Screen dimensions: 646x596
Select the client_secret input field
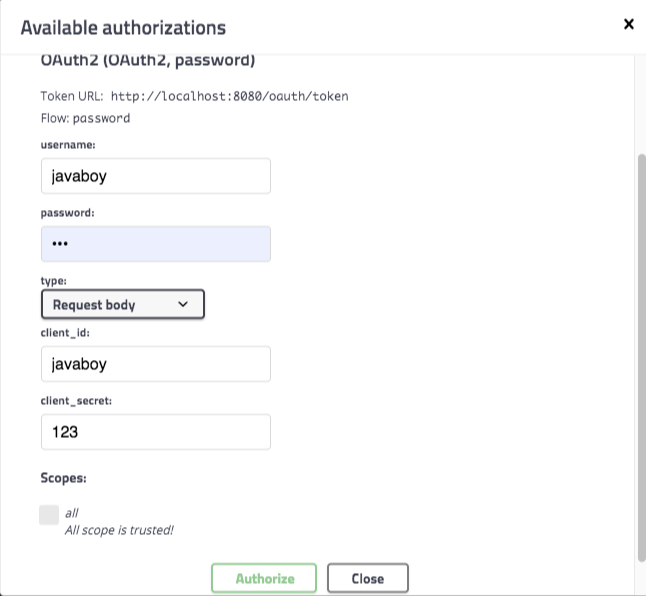[155, 432]
